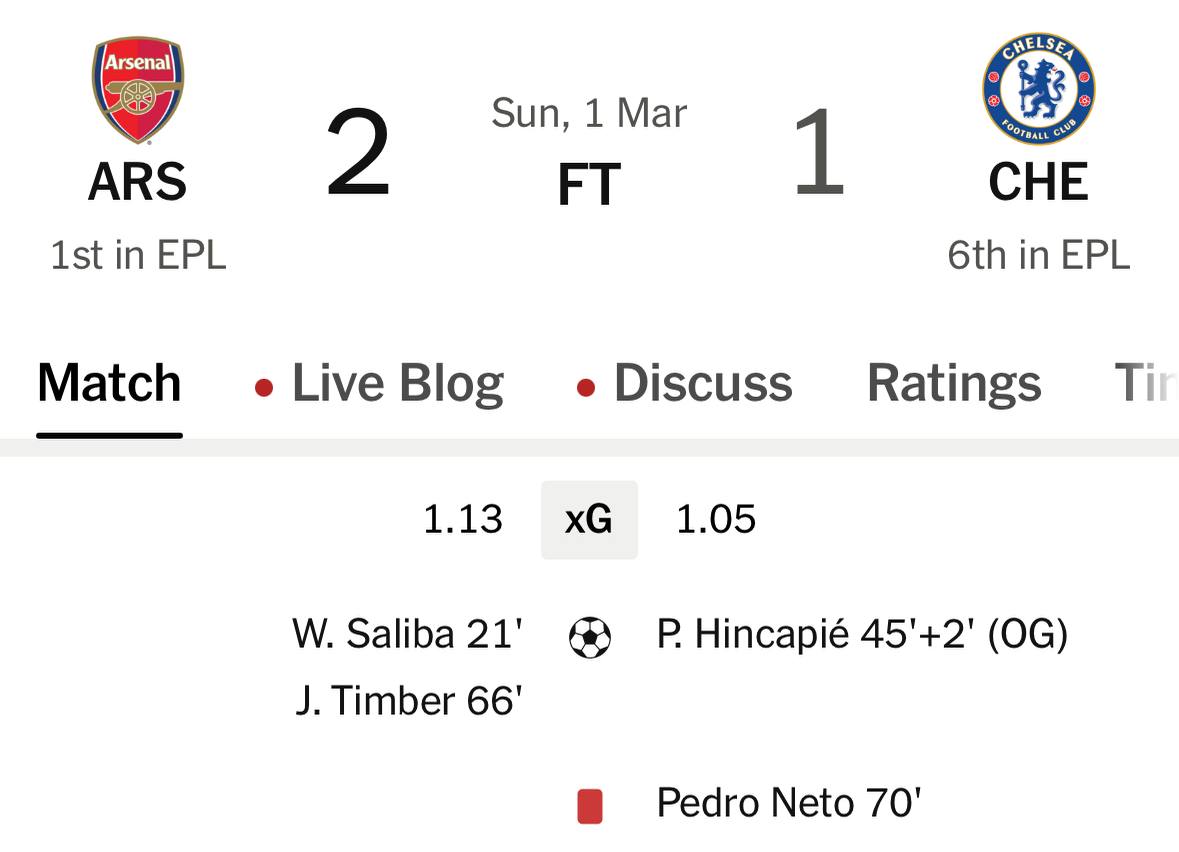Tap the xG stat label
Screen dimensions: 1179x852
pyautogui.click(x=589, y=519)
